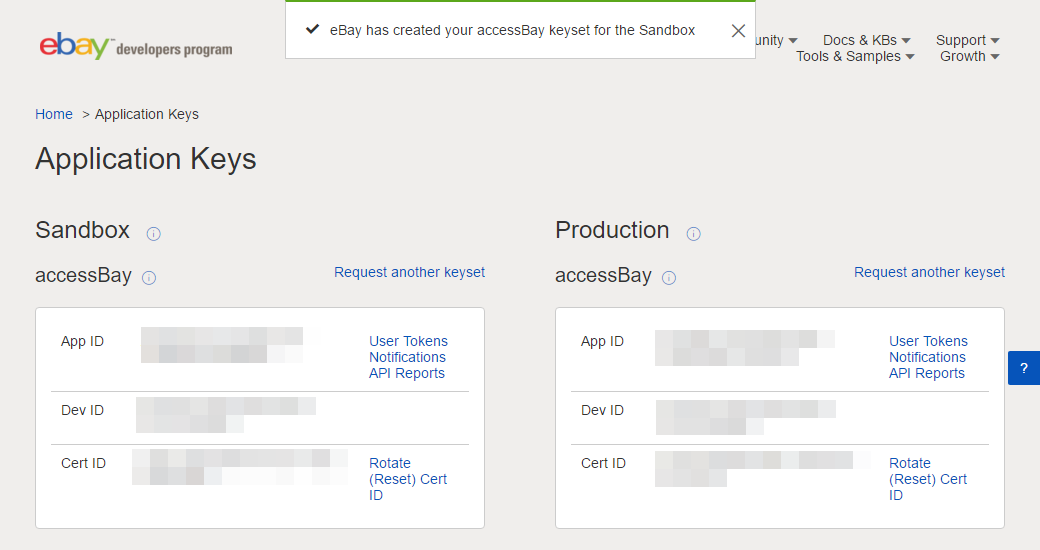The image size is (1040, 550).
Task: Select the Production Dev ID value
Action: [x=746, y=417]
